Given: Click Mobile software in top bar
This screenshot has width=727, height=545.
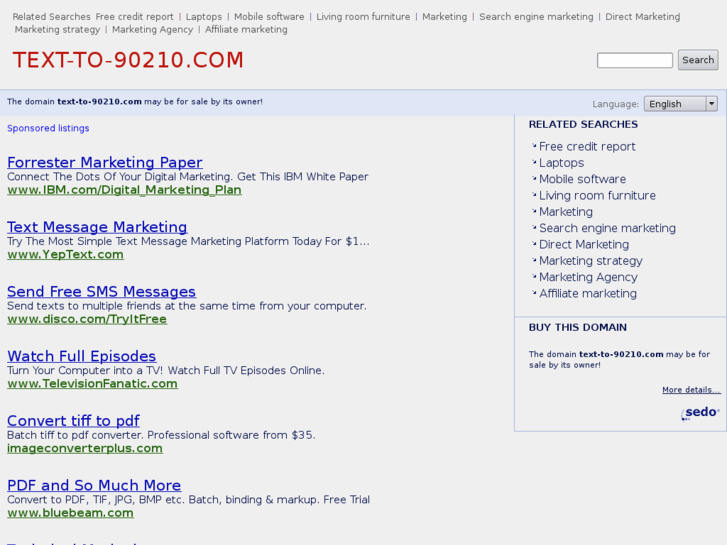Looking at the screenshot, I should tap(269, 17).
